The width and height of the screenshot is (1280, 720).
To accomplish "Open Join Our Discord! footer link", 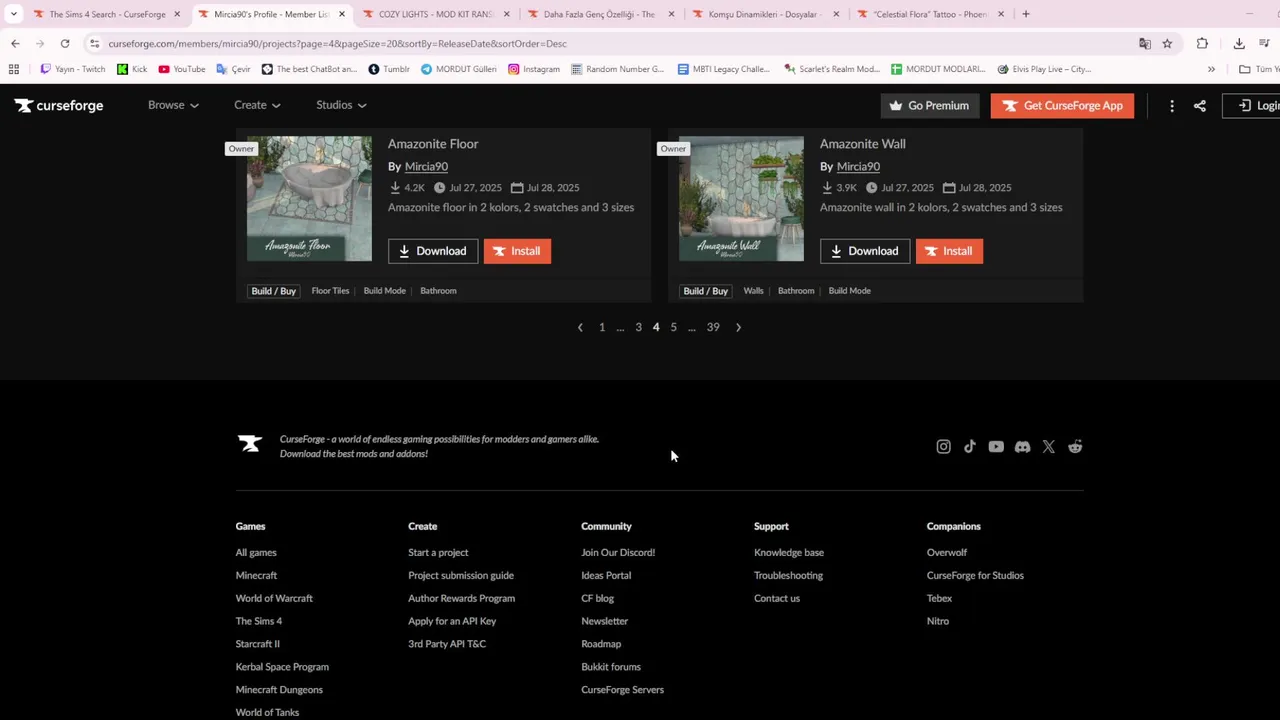I will click(618, 552).
